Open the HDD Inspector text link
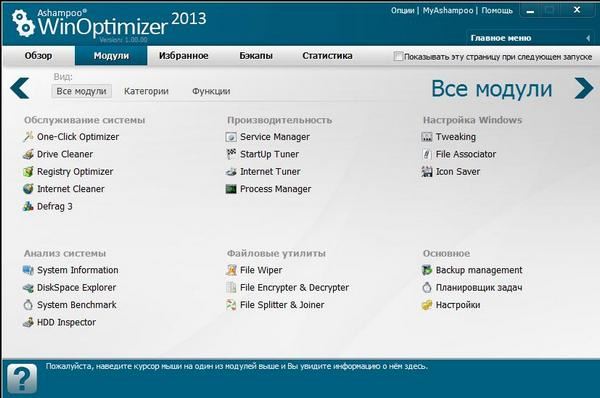Image resolution: width=600 pixels, height=398 pixels. 67,322
